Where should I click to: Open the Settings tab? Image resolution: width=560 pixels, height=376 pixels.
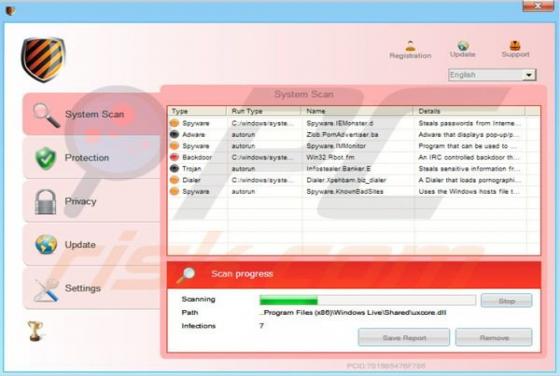pos(92,289)
